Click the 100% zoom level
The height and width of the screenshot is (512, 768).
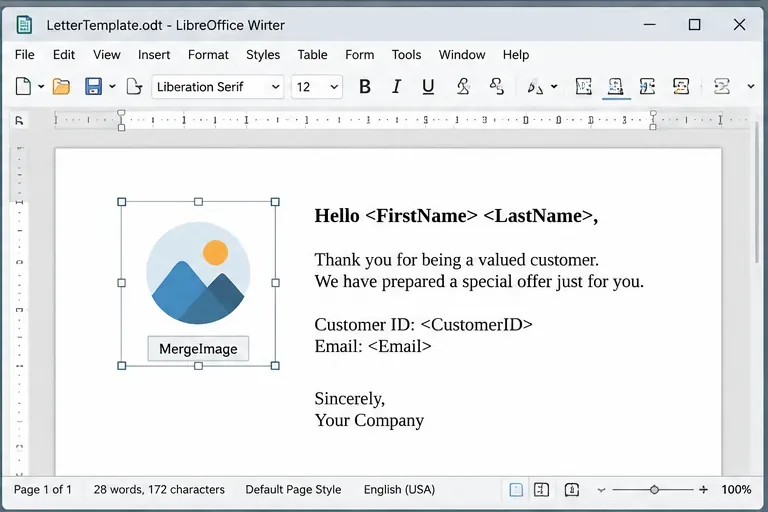(736, 489)
